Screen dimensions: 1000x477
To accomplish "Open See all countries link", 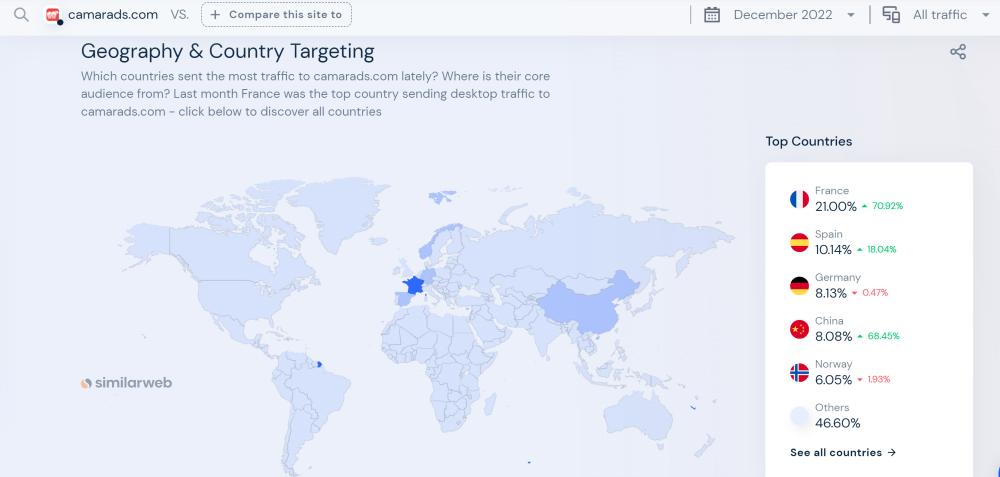I will point(842,452).
